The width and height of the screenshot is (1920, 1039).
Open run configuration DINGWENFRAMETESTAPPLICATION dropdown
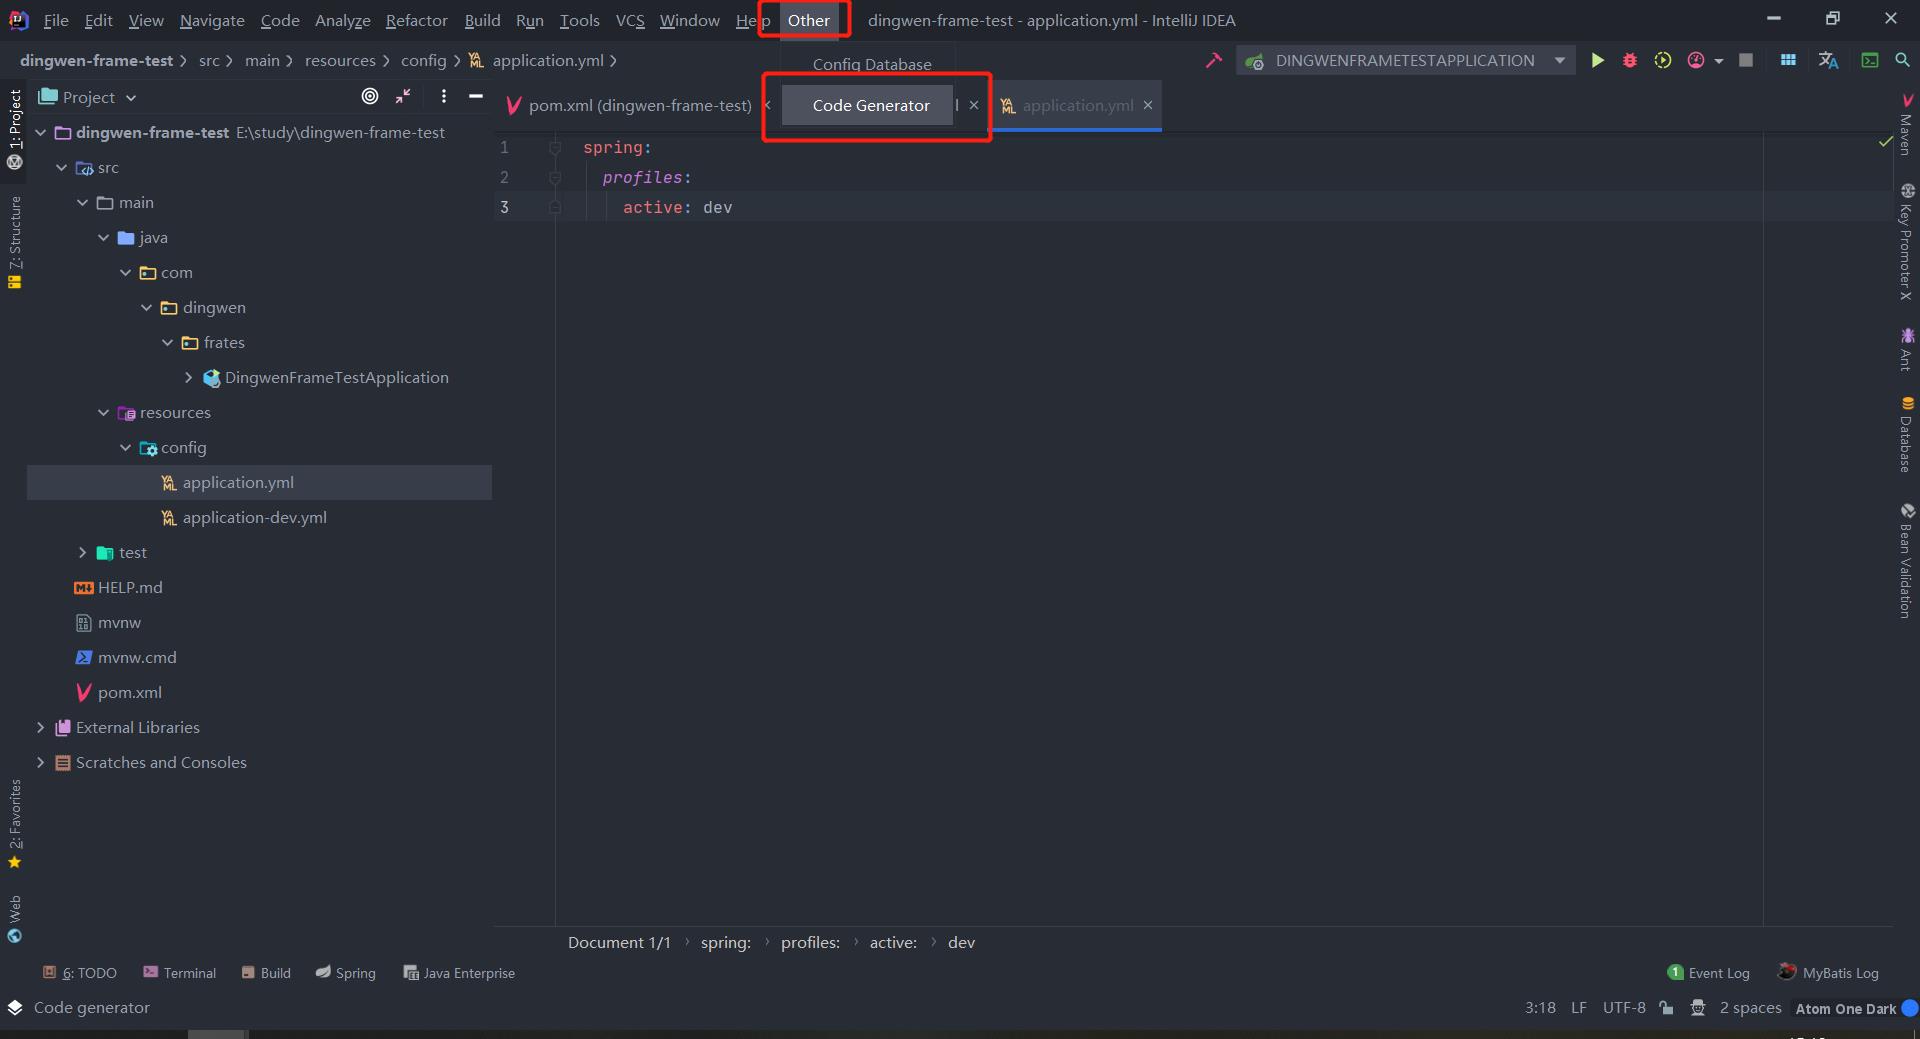1405,61
